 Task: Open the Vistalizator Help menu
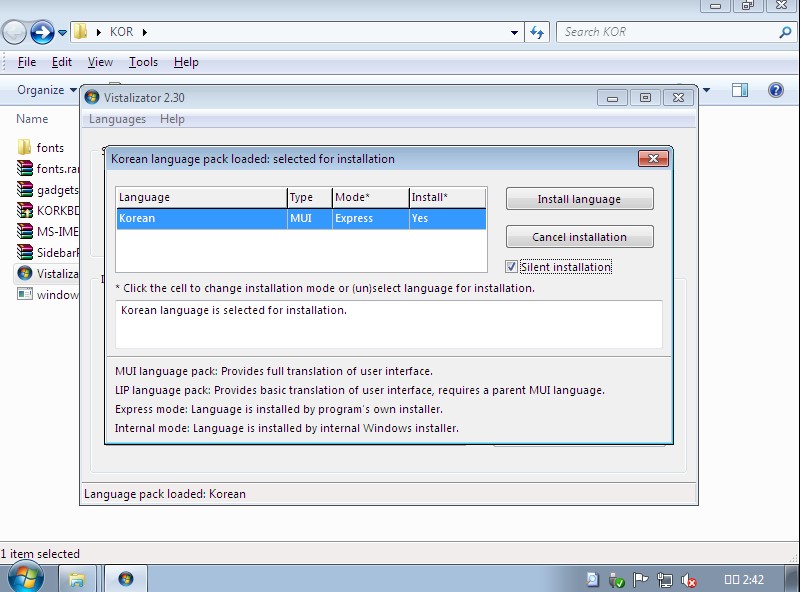point(172,119)
